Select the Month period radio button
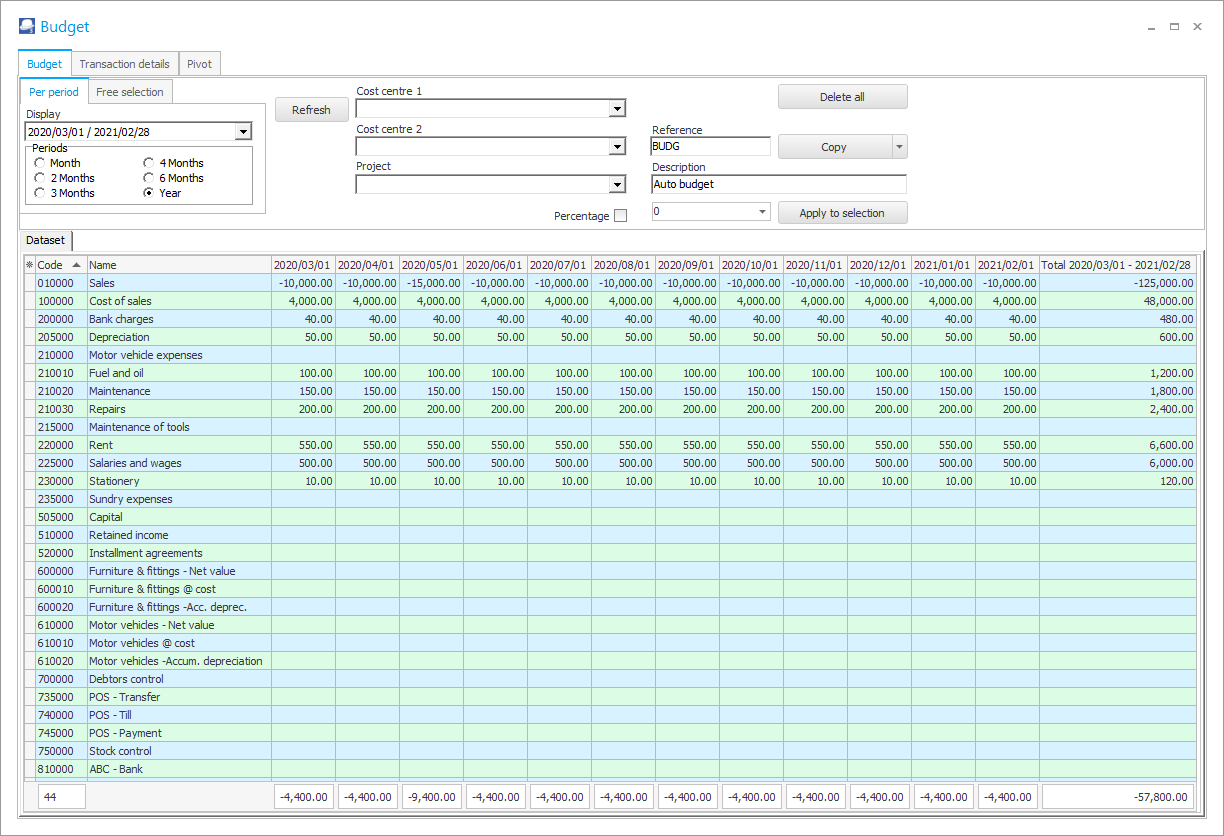 tap(40, 163)
